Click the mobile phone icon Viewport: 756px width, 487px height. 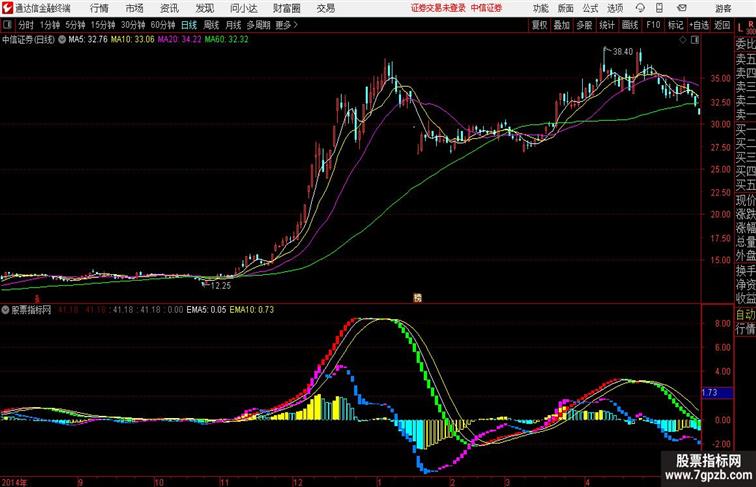click(659, 8)
